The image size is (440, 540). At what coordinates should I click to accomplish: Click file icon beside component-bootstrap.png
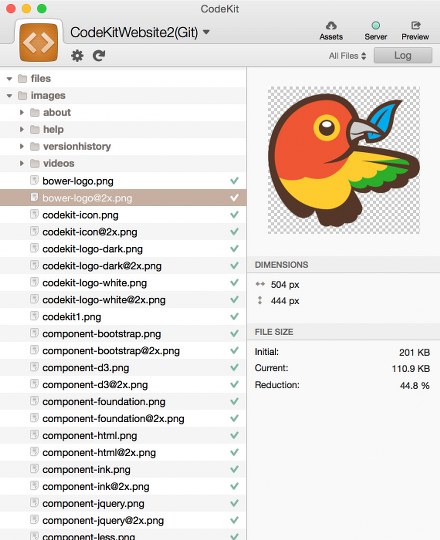(34, 333)
